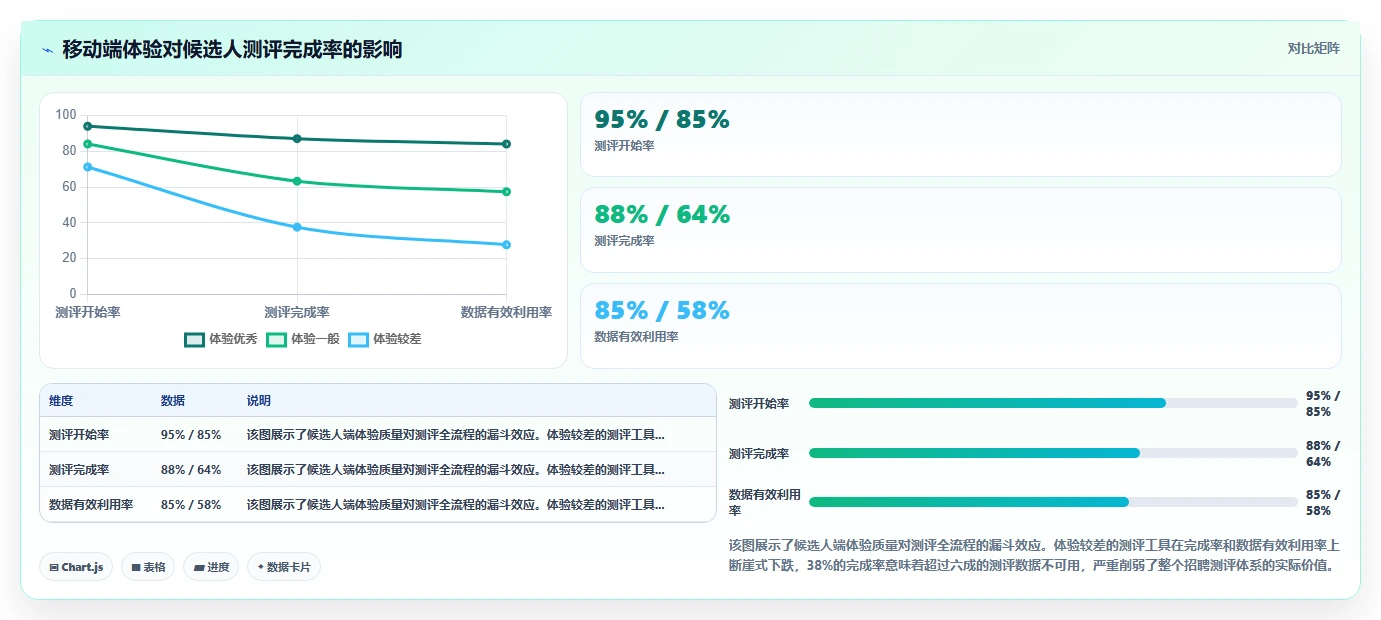This screenshot has height=620, width=1381.
Task: Toggle the 体验优秀 legend item
Action: [x=221, y=339]
